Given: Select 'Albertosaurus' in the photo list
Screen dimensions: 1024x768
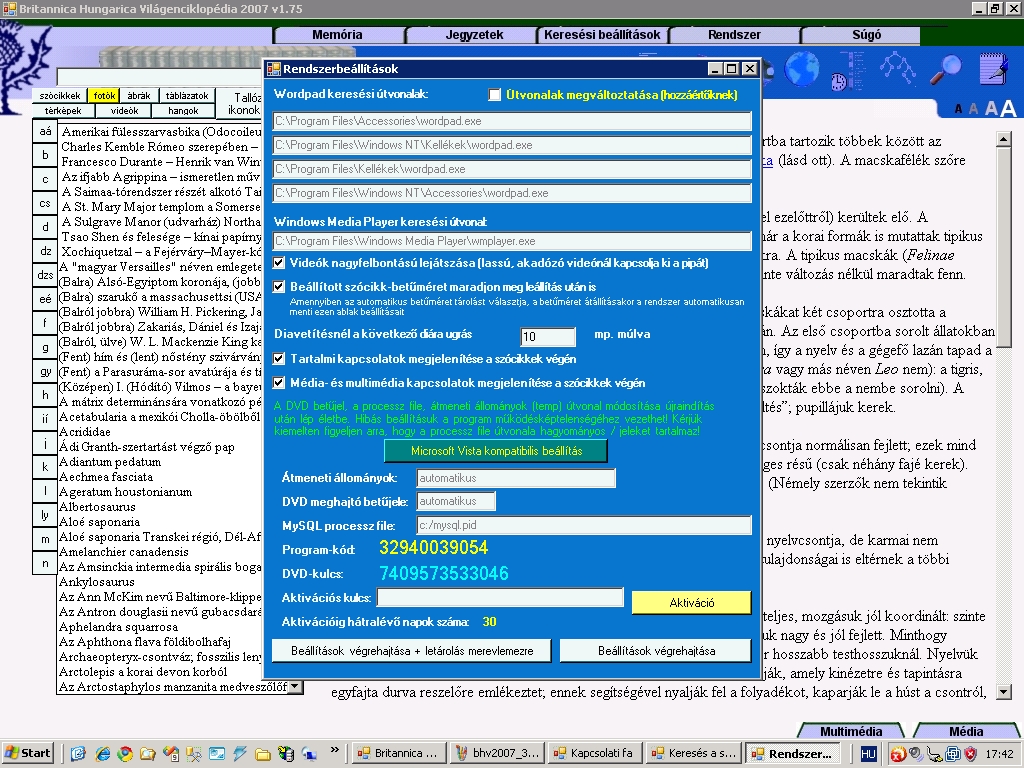Looking at the screenshot, I should click(x=97, y=507).
